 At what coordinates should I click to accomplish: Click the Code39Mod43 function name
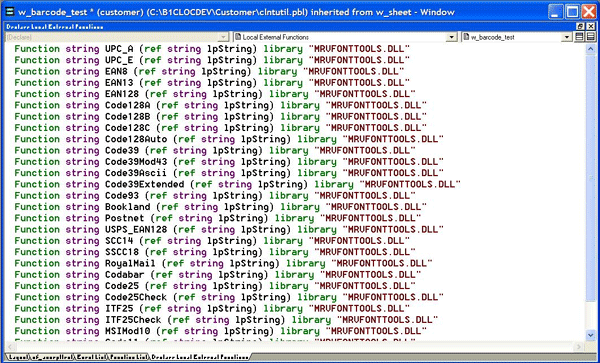tap(136, 162)
